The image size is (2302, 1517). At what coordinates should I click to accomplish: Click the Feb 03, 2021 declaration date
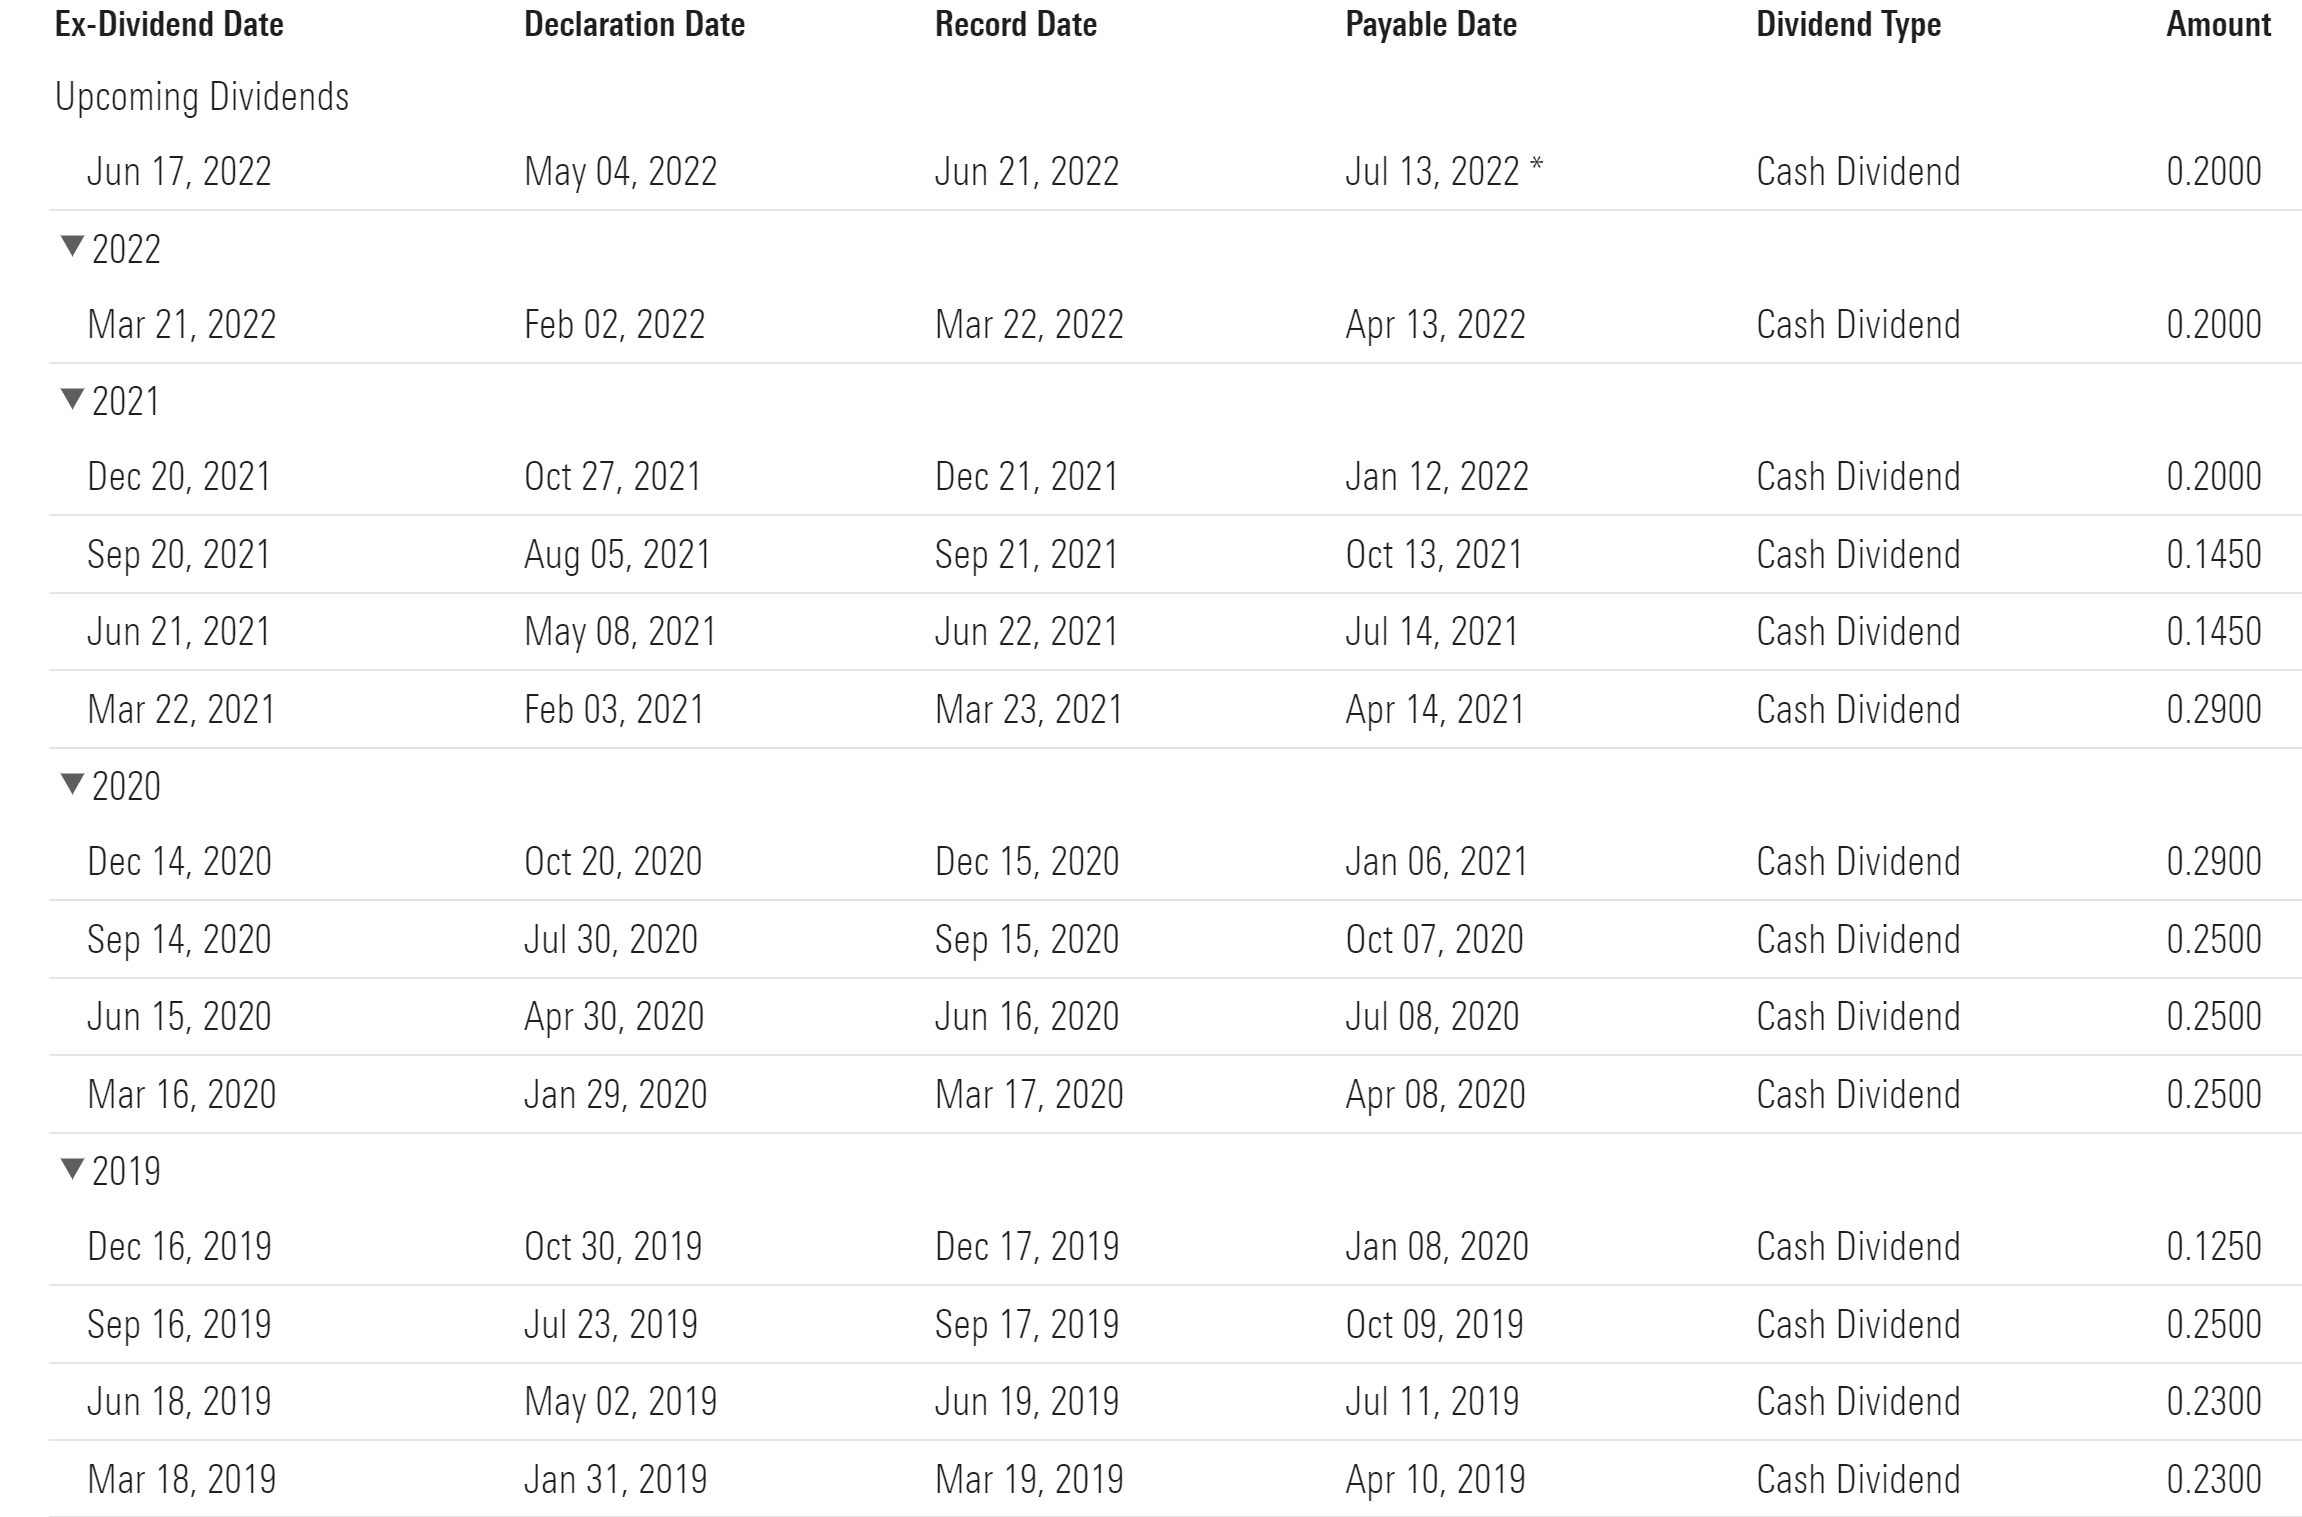coord(614,710)
